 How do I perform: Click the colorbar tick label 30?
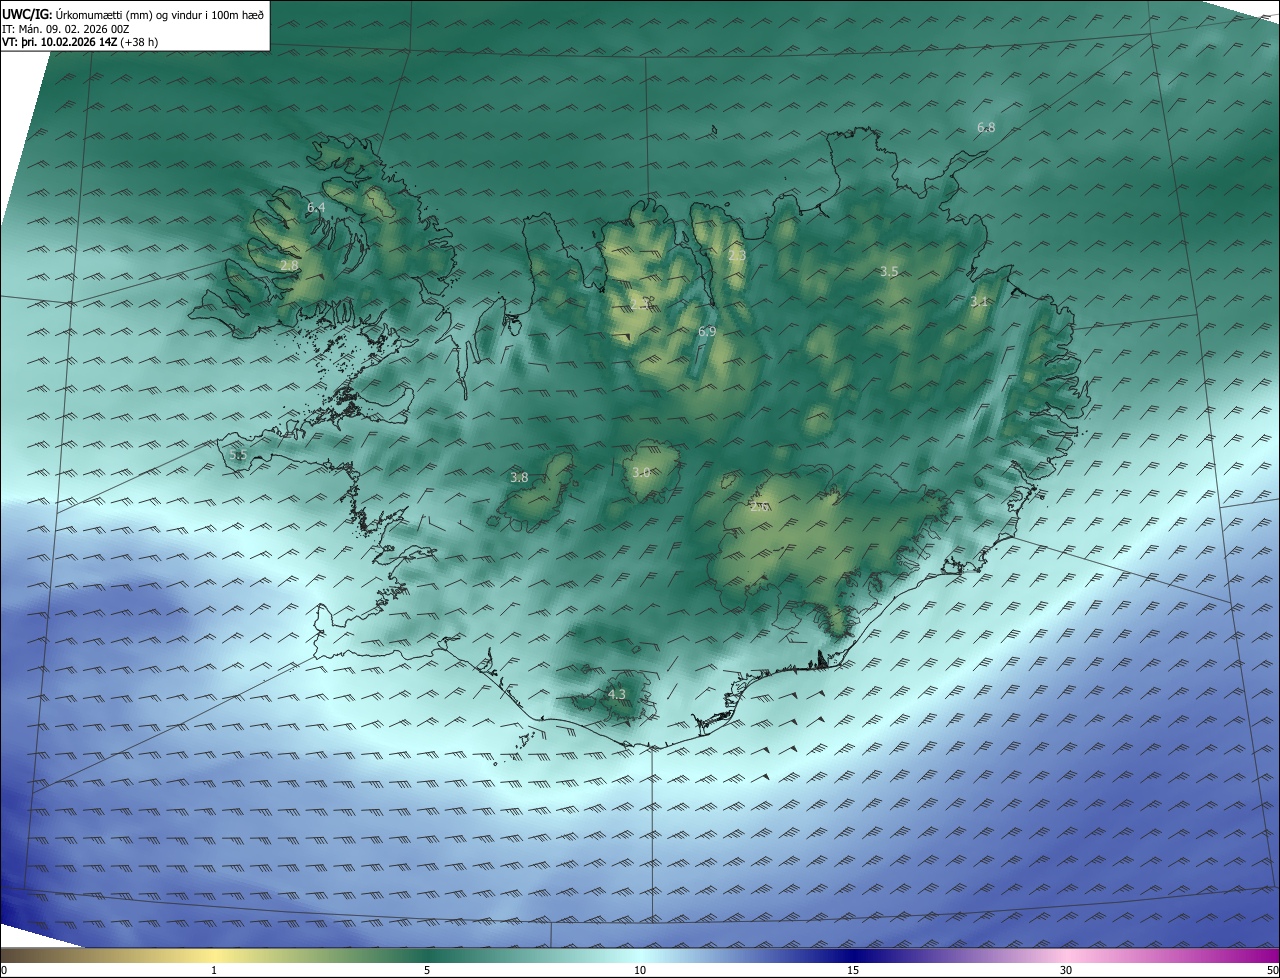click(1066, 970)
